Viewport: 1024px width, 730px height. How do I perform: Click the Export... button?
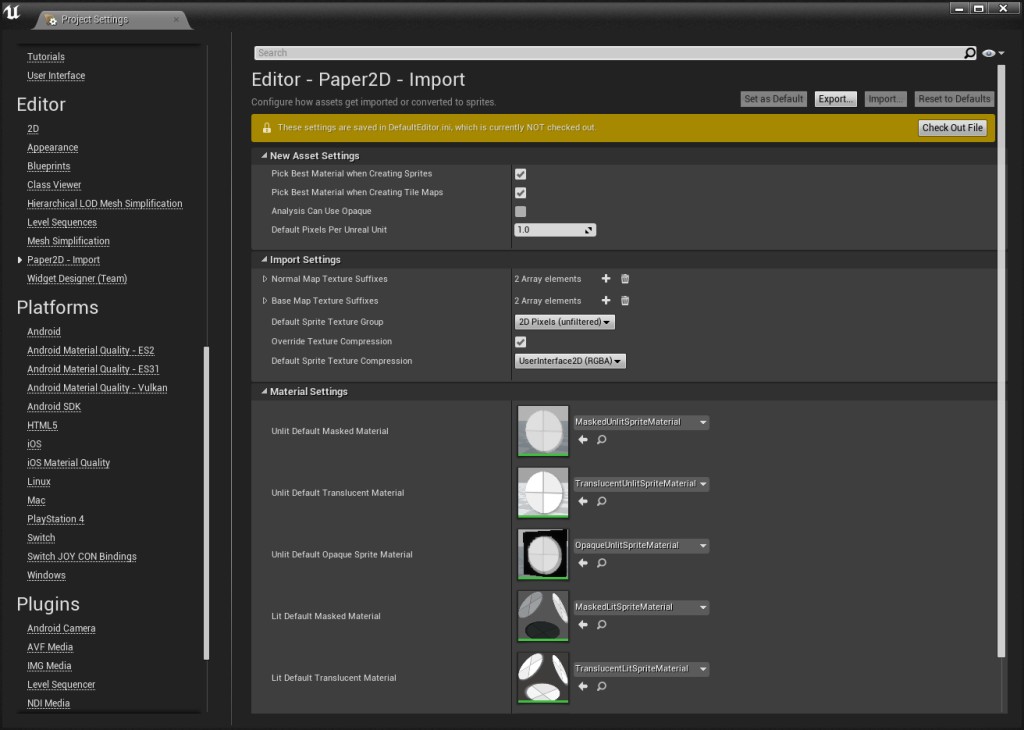click(835, 99)
